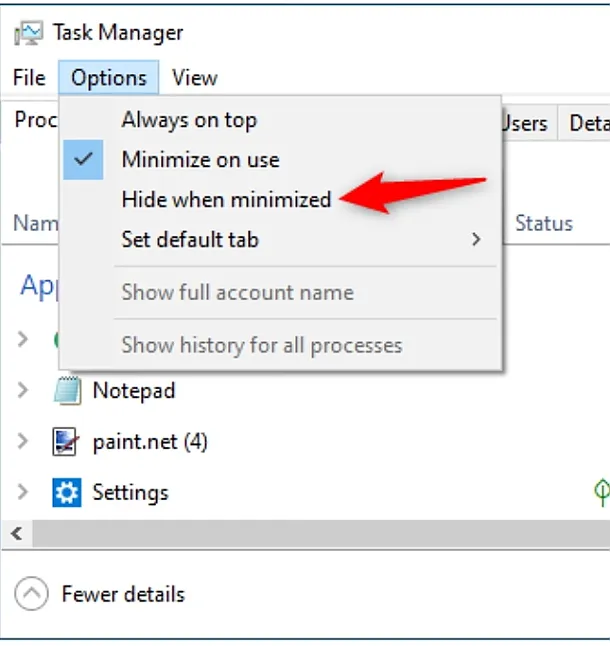Click the horizontal scrollbar left arrow
The width and height of the screenshot is (610, 646).
pyautogui.click(x=16, y=534)
